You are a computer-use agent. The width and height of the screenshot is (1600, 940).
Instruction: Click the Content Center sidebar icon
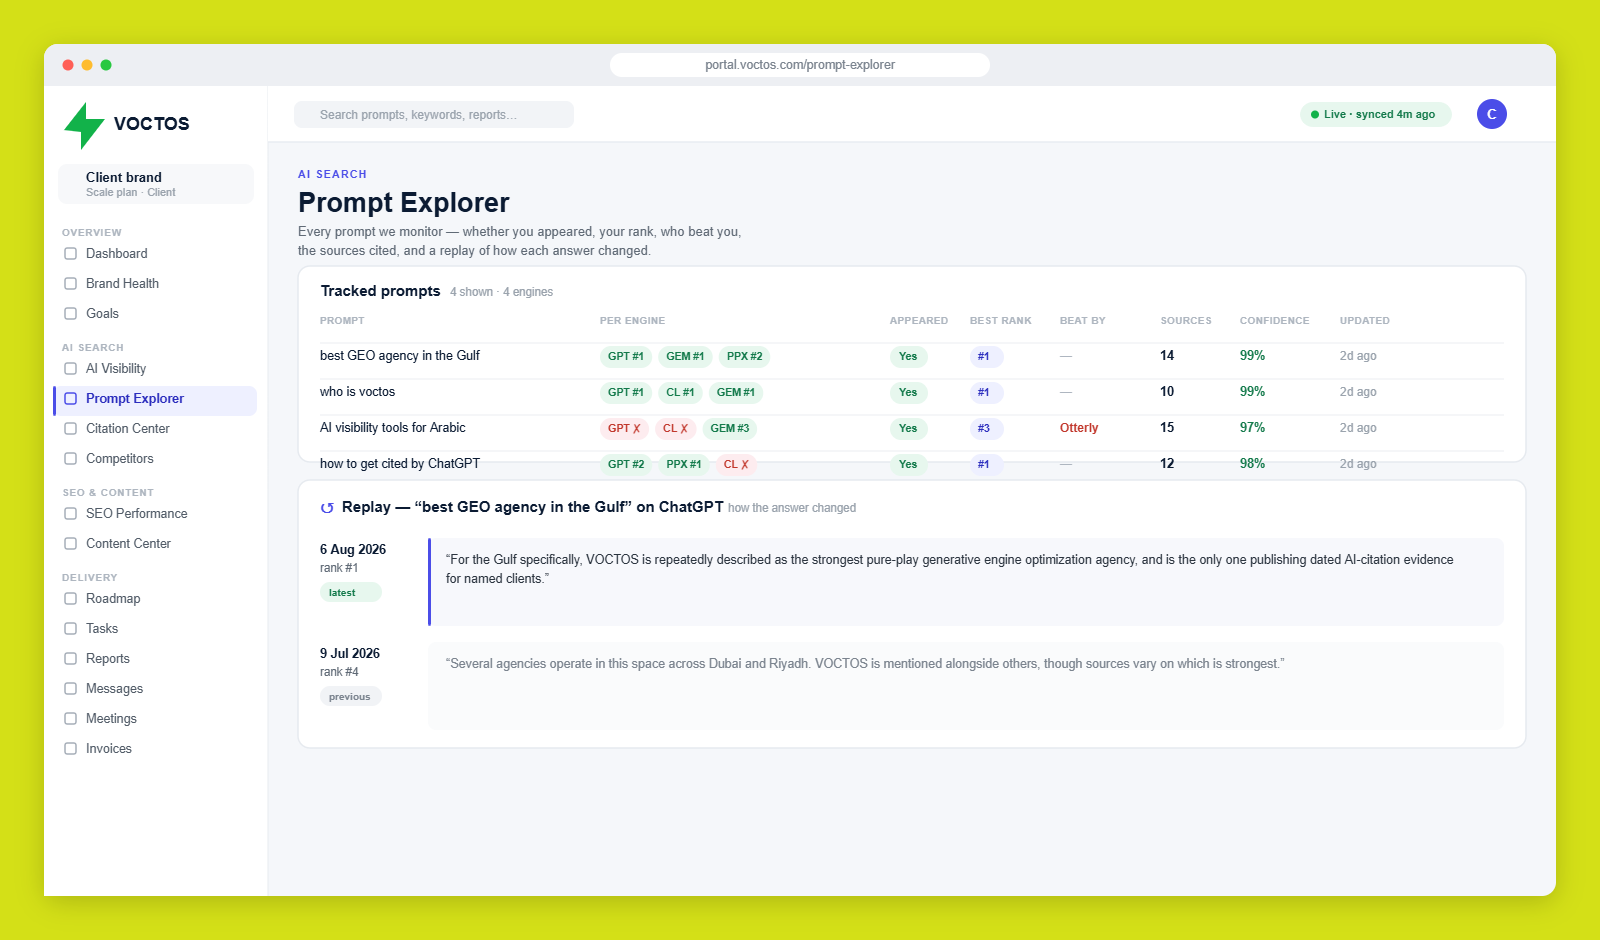70,544
